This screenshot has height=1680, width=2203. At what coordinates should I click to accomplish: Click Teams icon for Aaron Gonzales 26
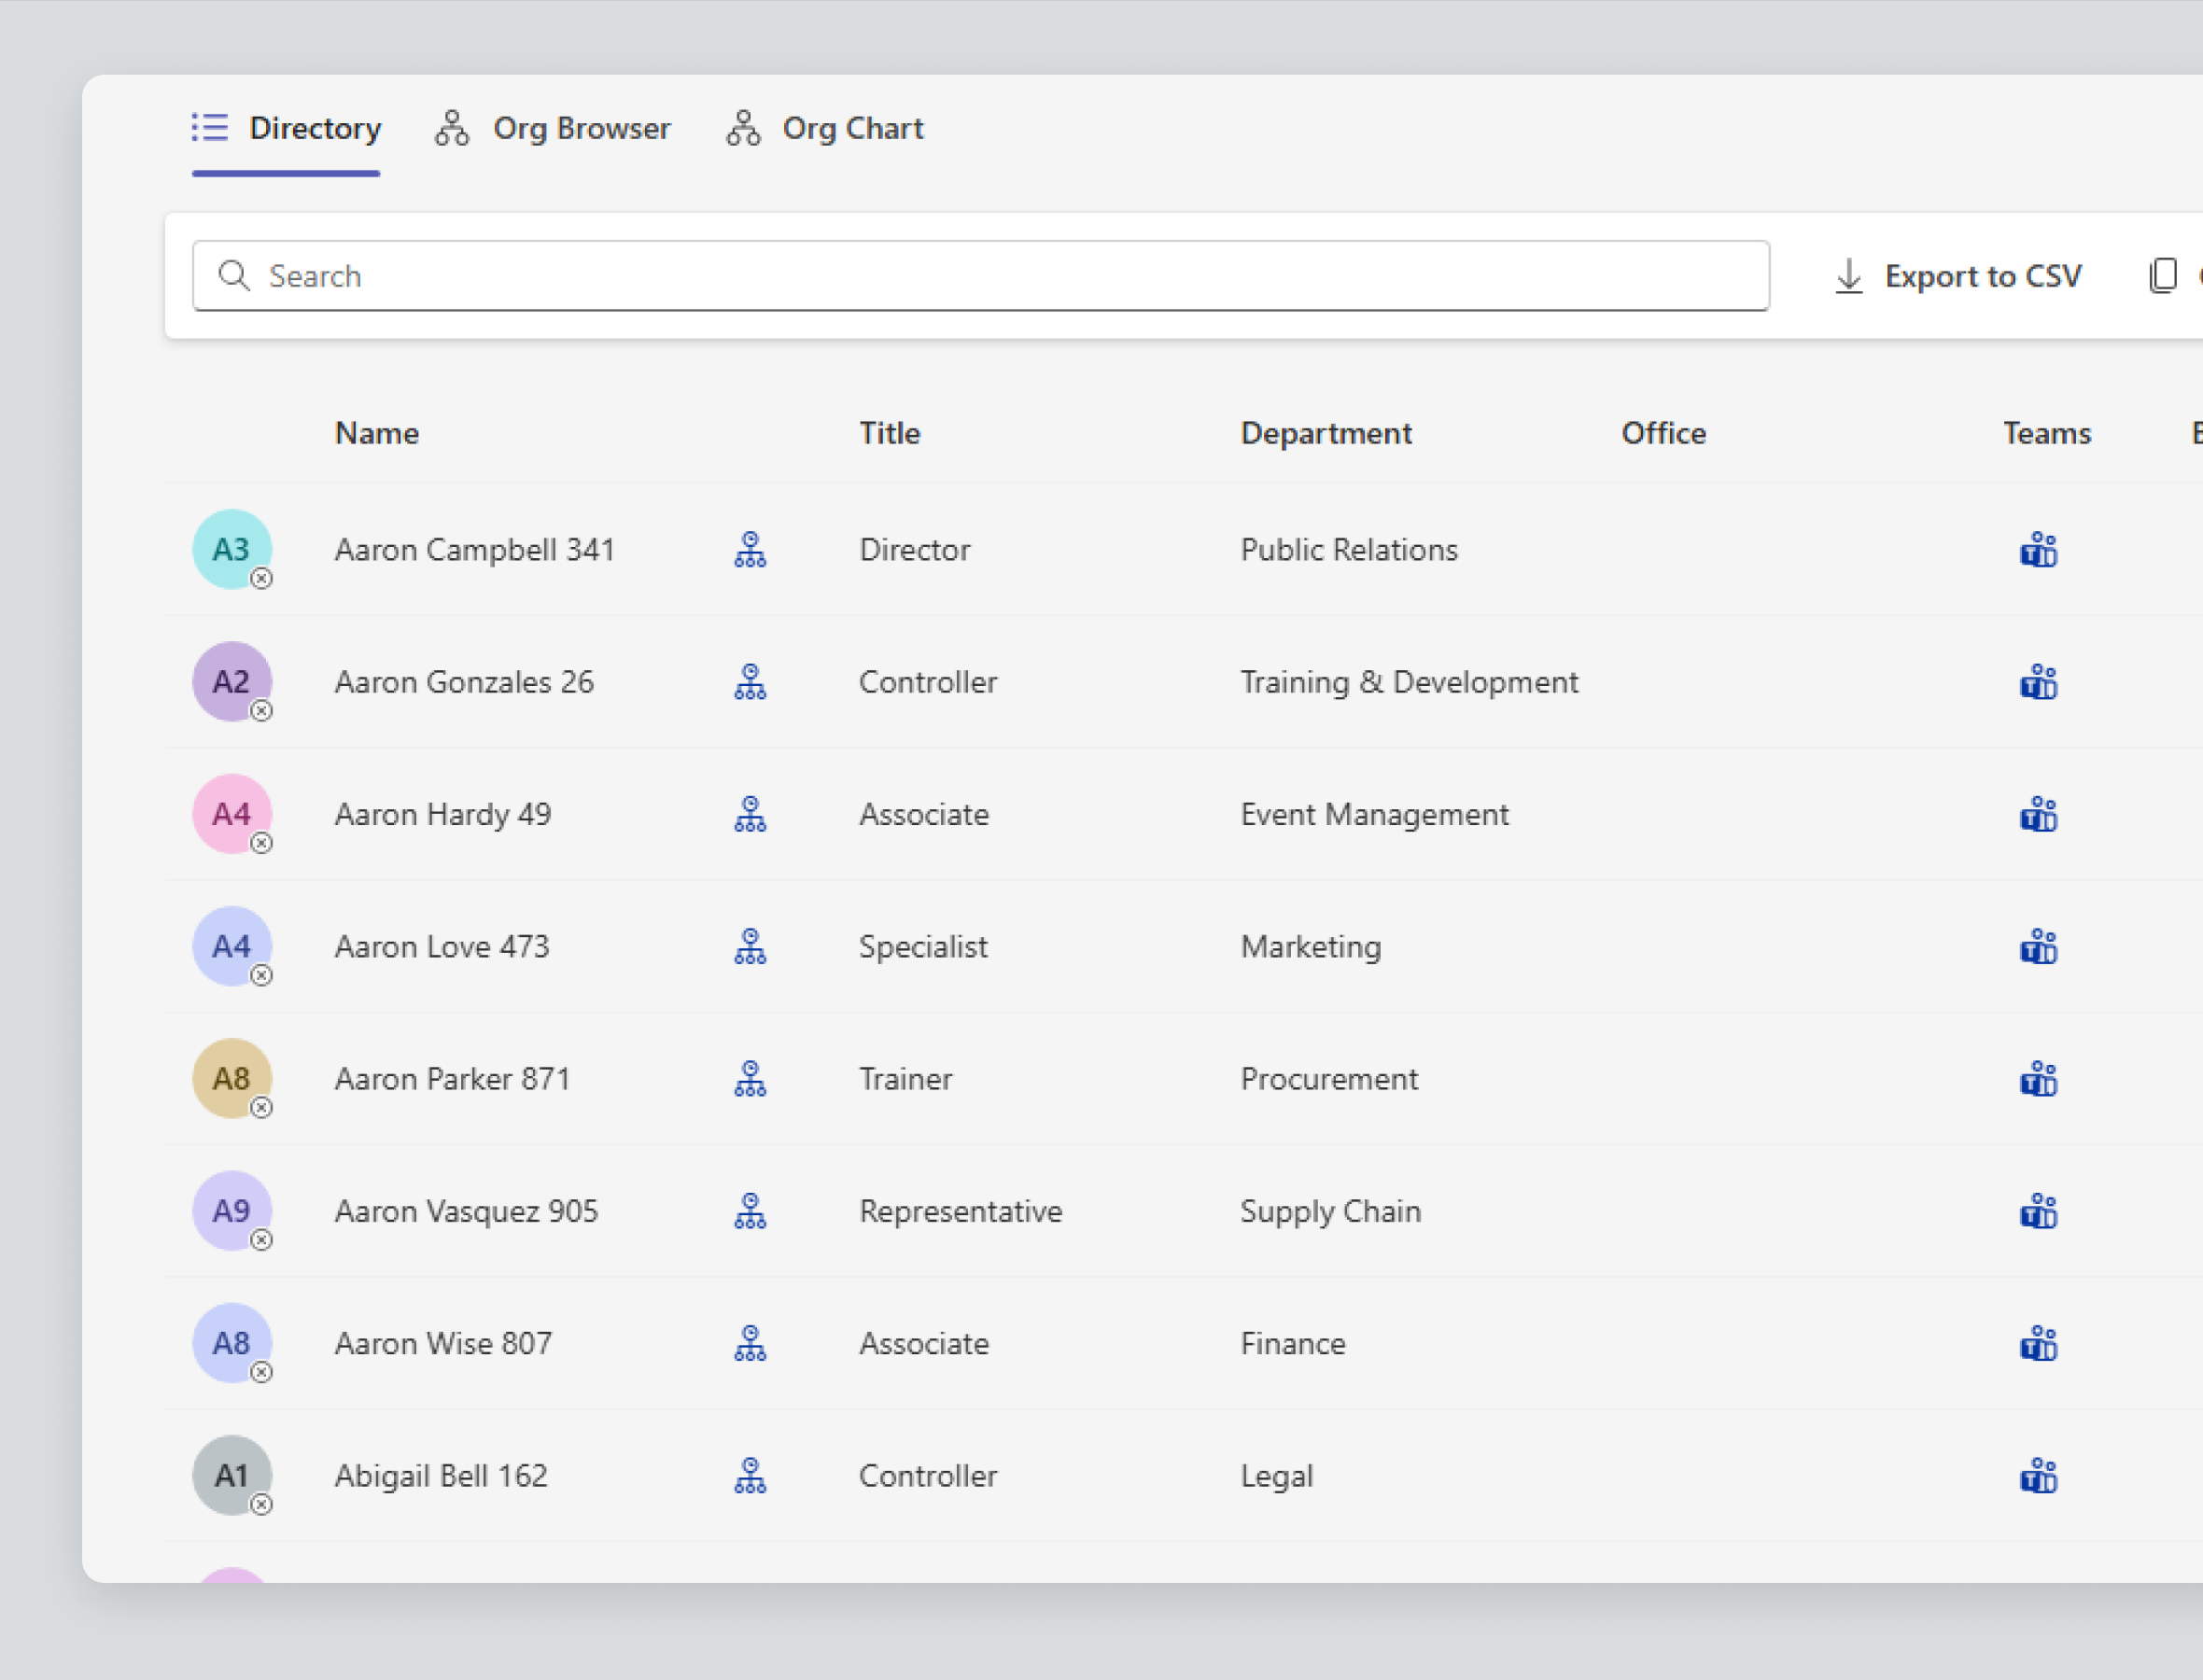point(2038,682)
